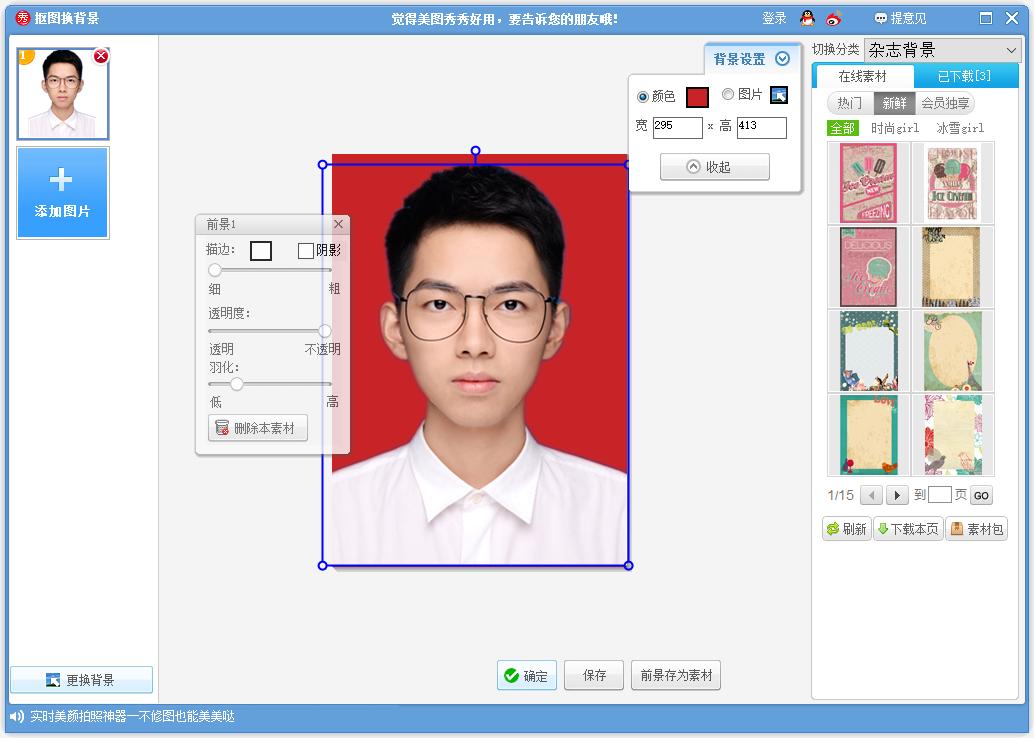1034x738 pixels.
Task: Click the 删除本素材 delete material button
Action: coord(257,428)
